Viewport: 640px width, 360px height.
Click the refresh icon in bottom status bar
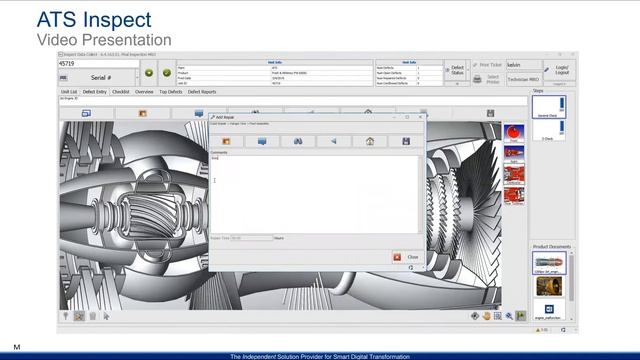pyautogui.click(x=563, y=330)
